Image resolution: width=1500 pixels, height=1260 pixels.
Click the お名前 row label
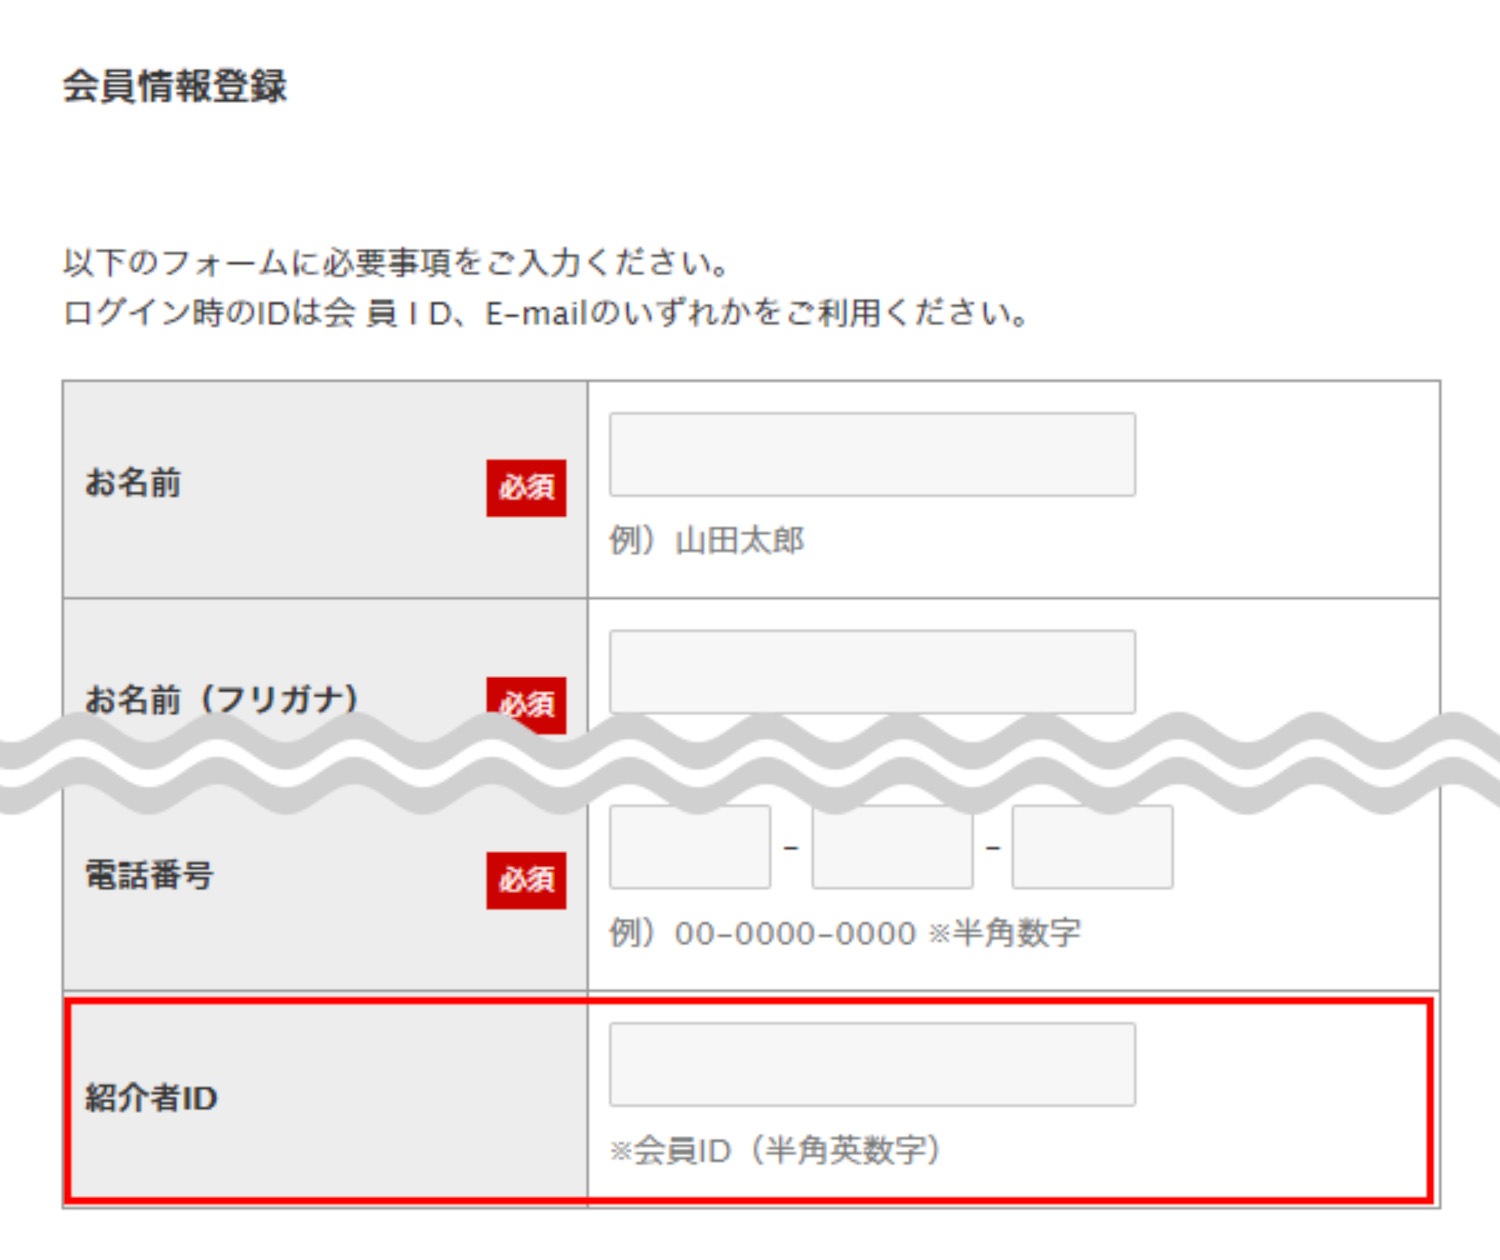pos(133,483)
